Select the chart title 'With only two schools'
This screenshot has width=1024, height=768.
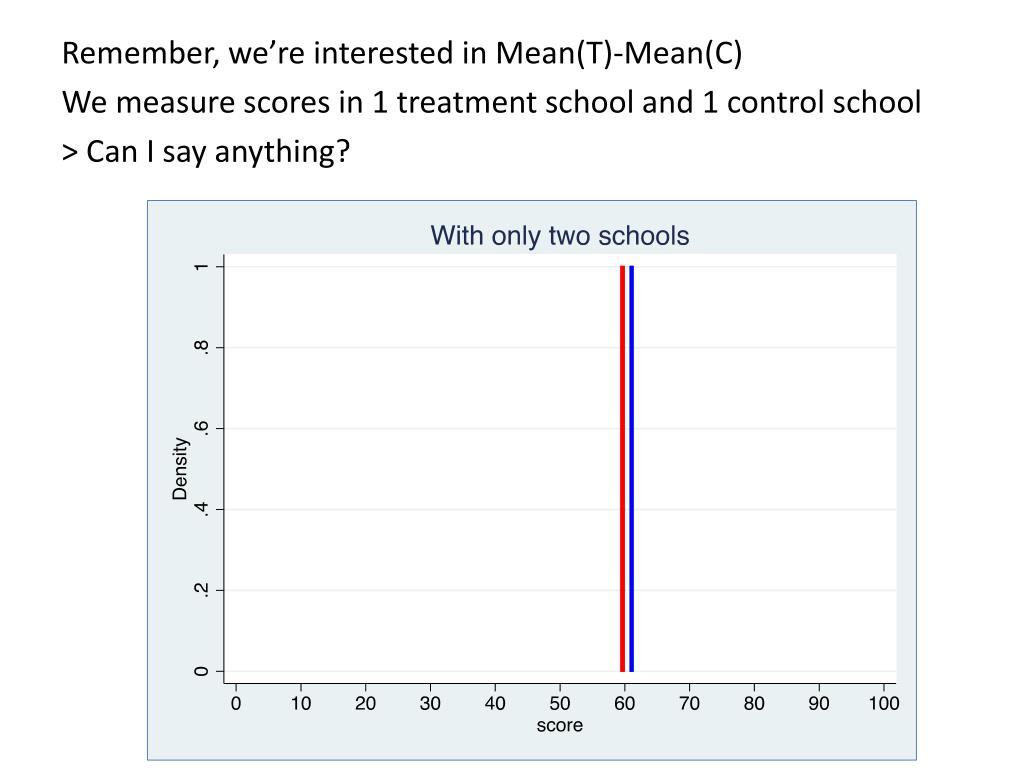pyautogui.click(x=560, y=236)
